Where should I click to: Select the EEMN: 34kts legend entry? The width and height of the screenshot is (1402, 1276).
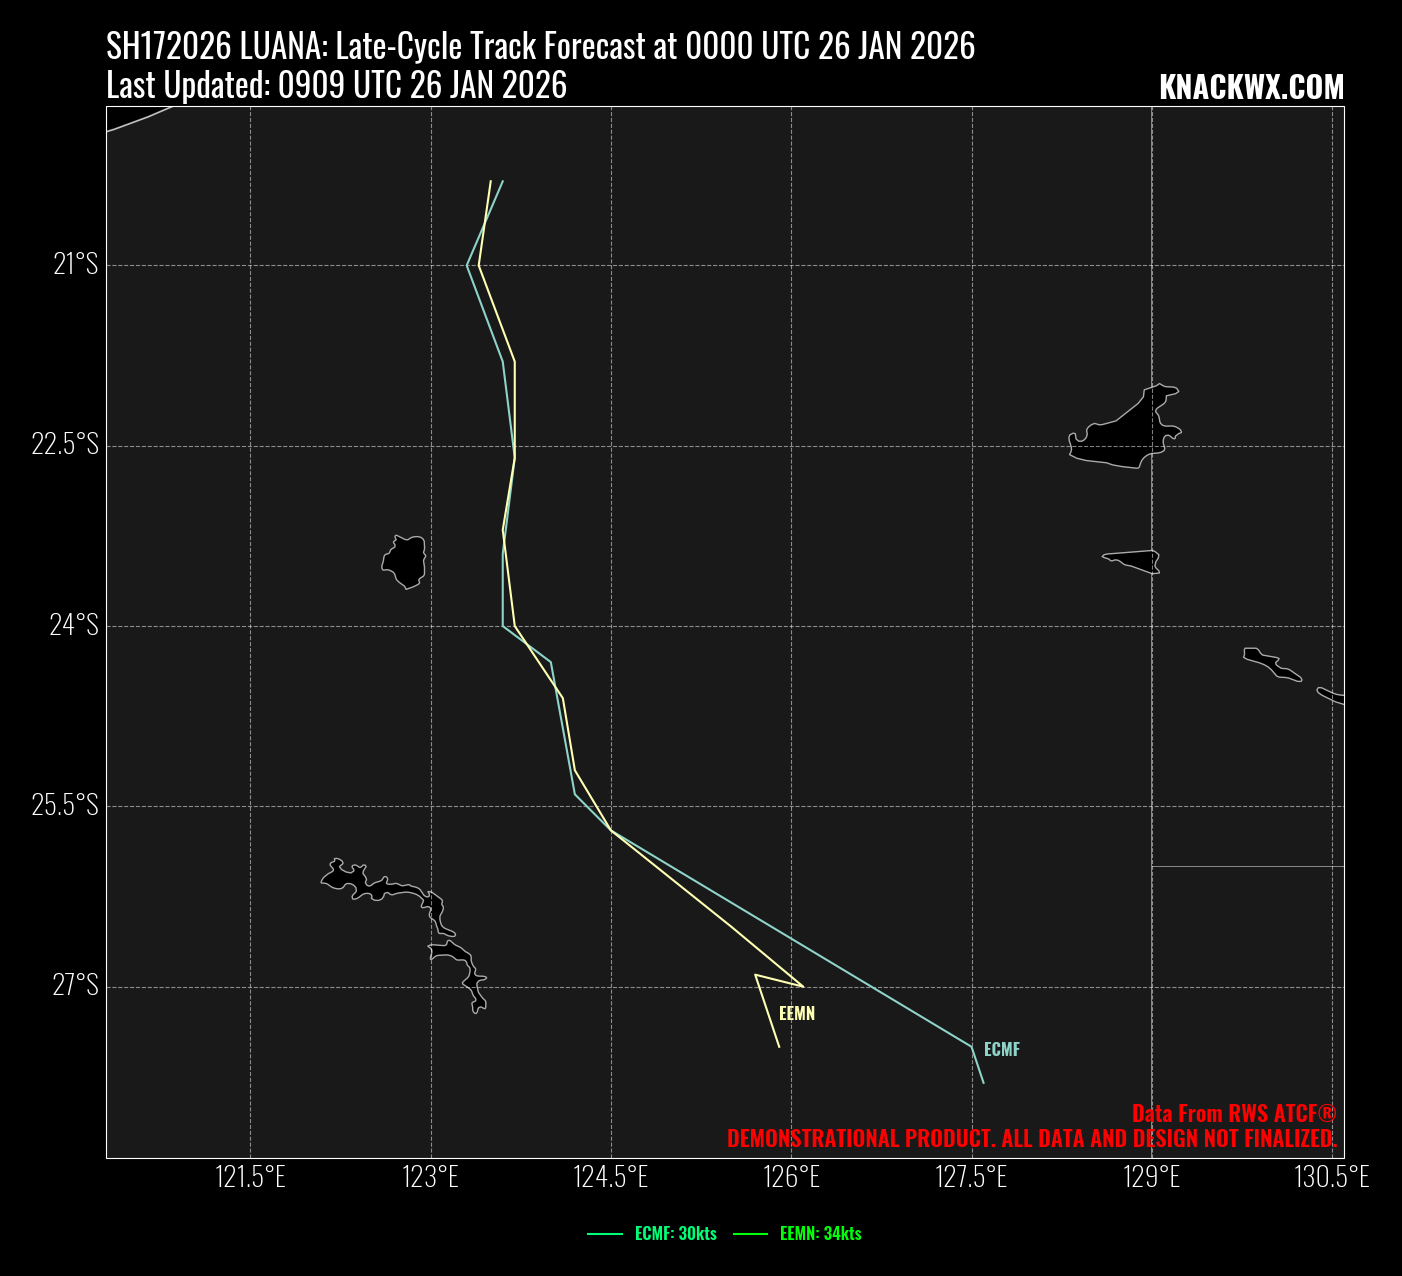(x=820, y=1234)
